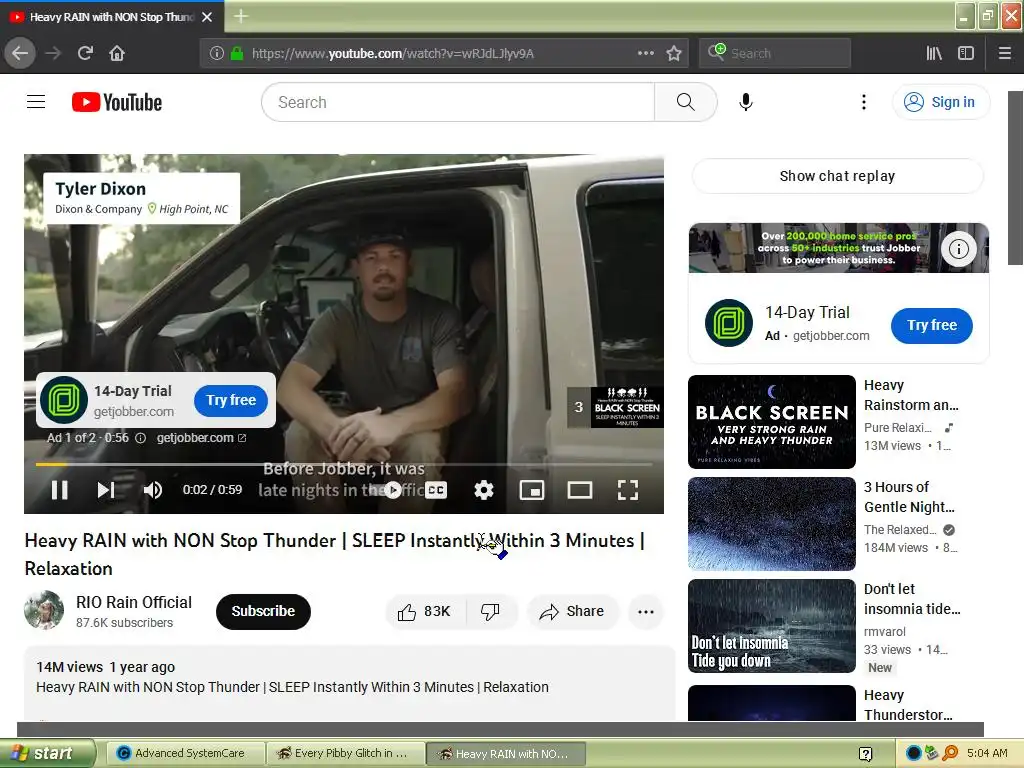Open the Windows start menu

47,754
